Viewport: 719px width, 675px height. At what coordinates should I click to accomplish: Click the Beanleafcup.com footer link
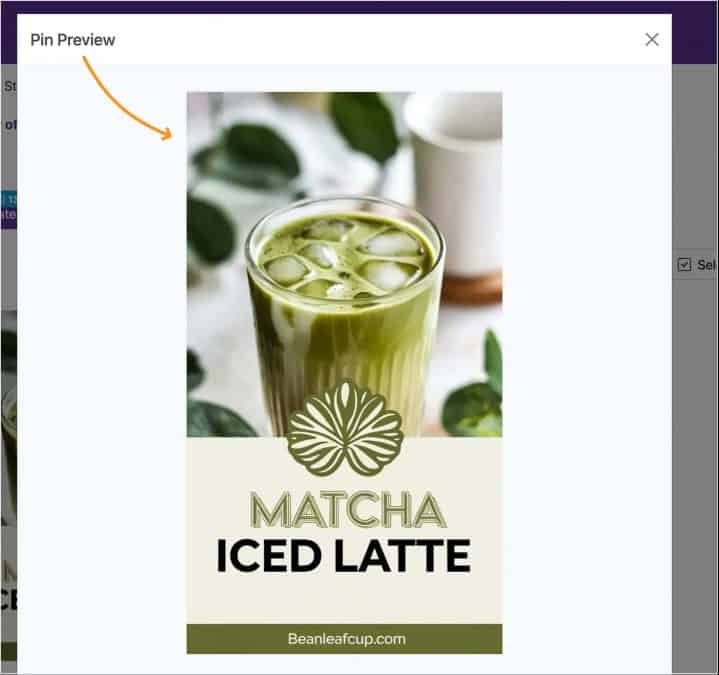coord(346,639)
